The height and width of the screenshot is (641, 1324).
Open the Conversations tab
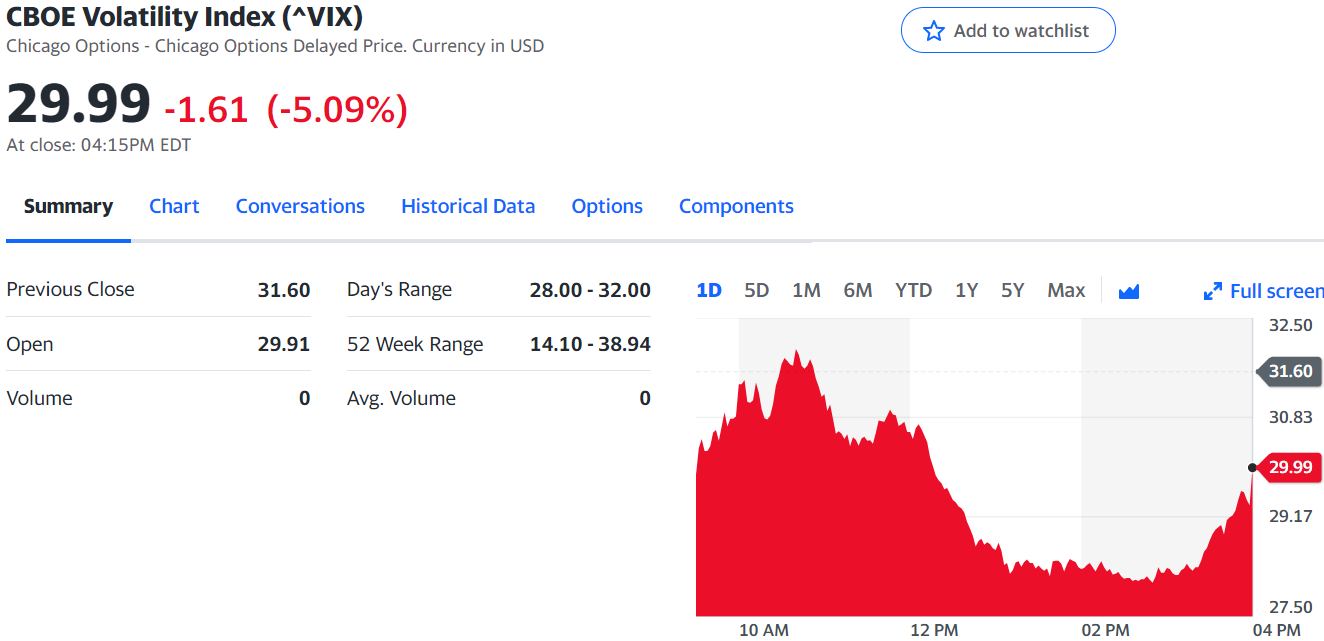[x=300, y=206]
